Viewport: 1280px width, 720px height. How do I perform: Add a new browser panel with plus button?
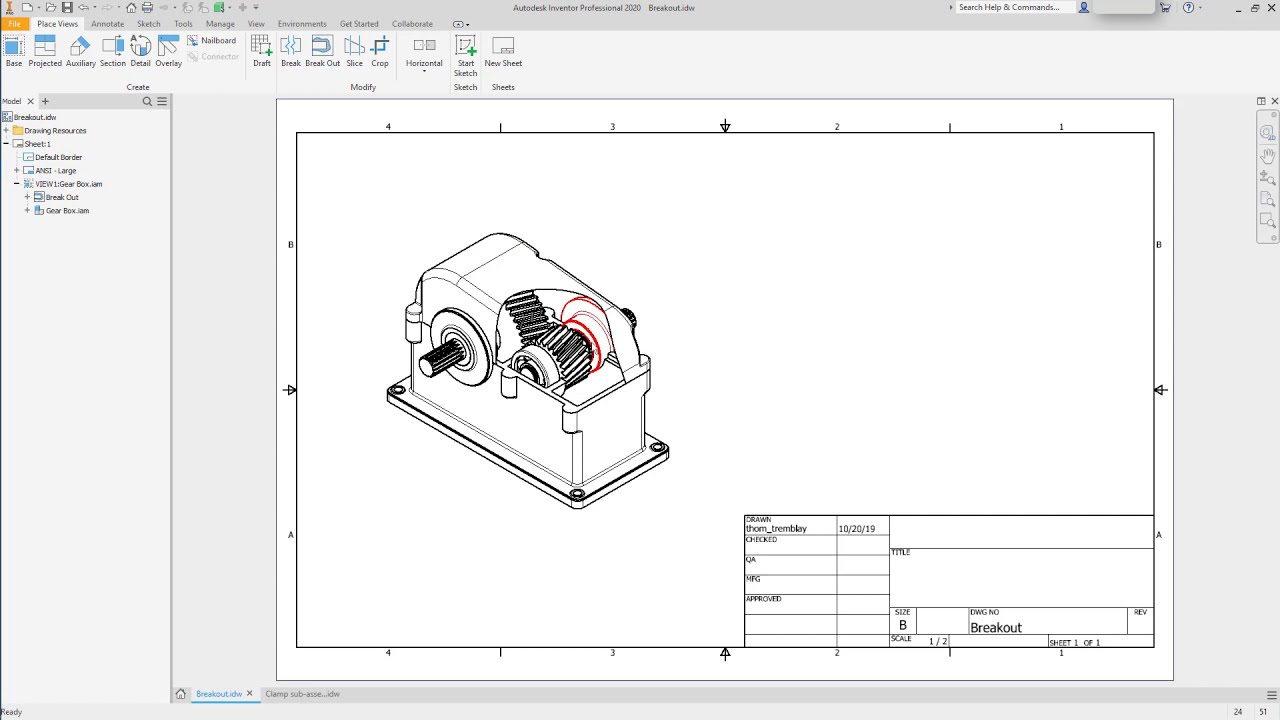coord(44,101)
